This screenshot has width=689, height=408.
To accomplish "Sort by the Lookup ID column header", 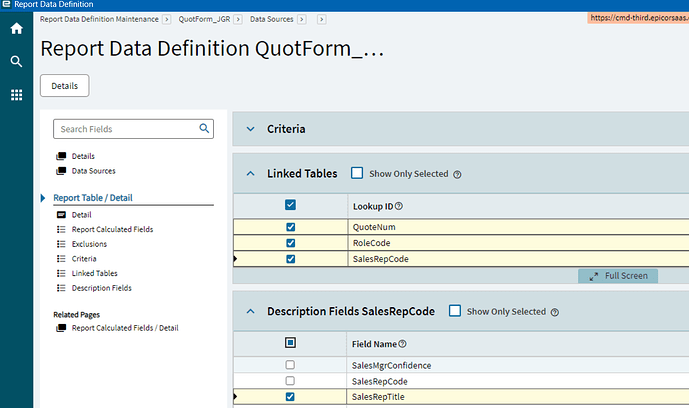I will pyautogui.click(x=373, y=206).
